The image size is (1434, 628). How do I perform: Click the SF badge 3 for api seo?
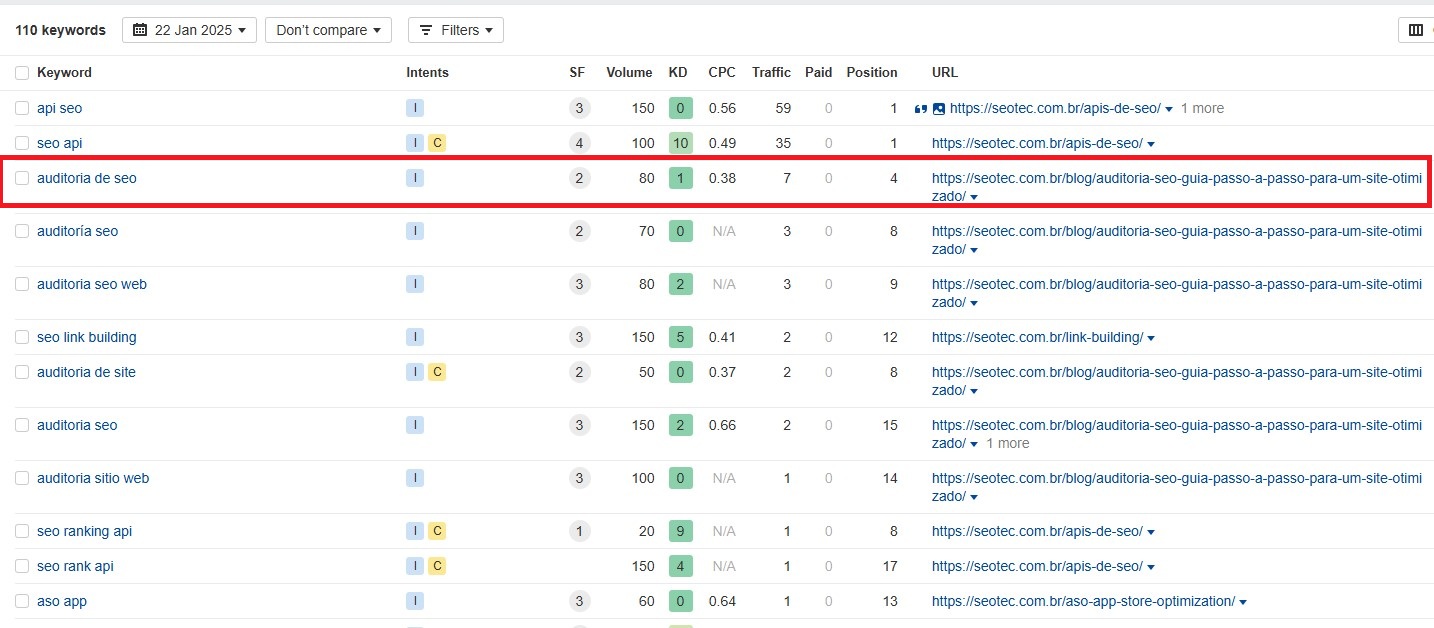[579, 108]
